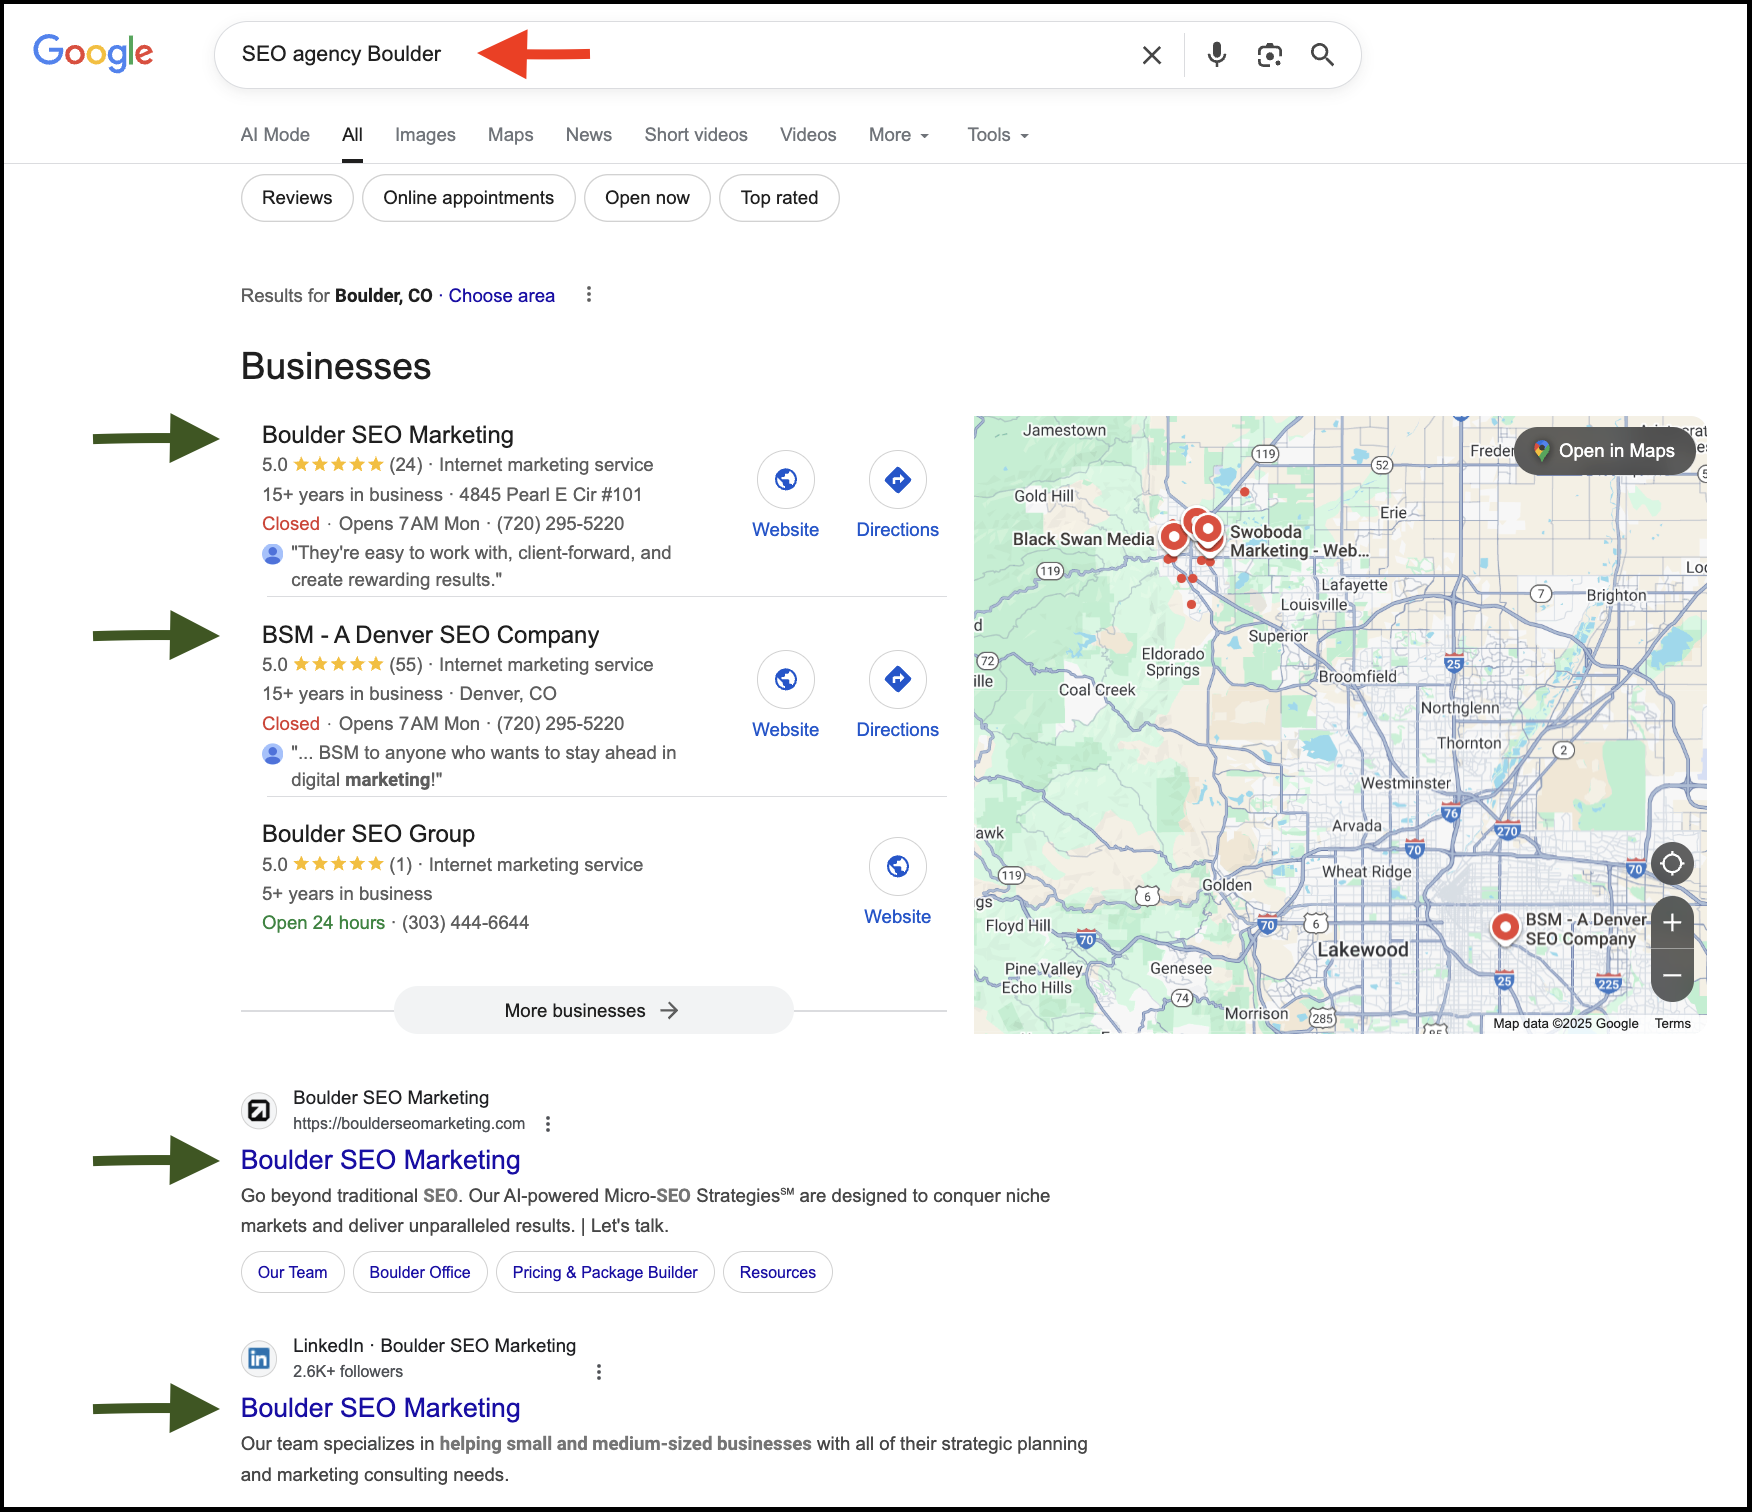Open the three-dot menu beside Choose area
Screen dimensions: 1752x1512
pos(589,295)
